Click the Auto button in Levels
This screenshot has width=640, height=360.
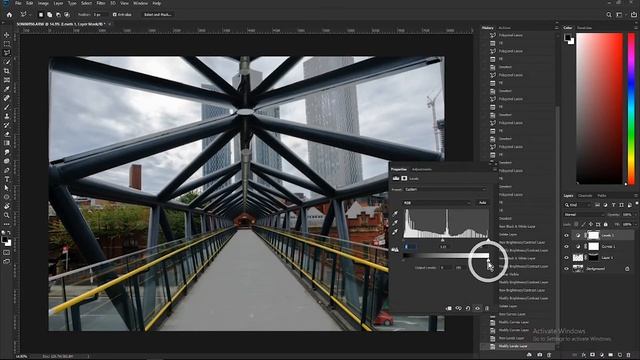click(x=482, y=203)
